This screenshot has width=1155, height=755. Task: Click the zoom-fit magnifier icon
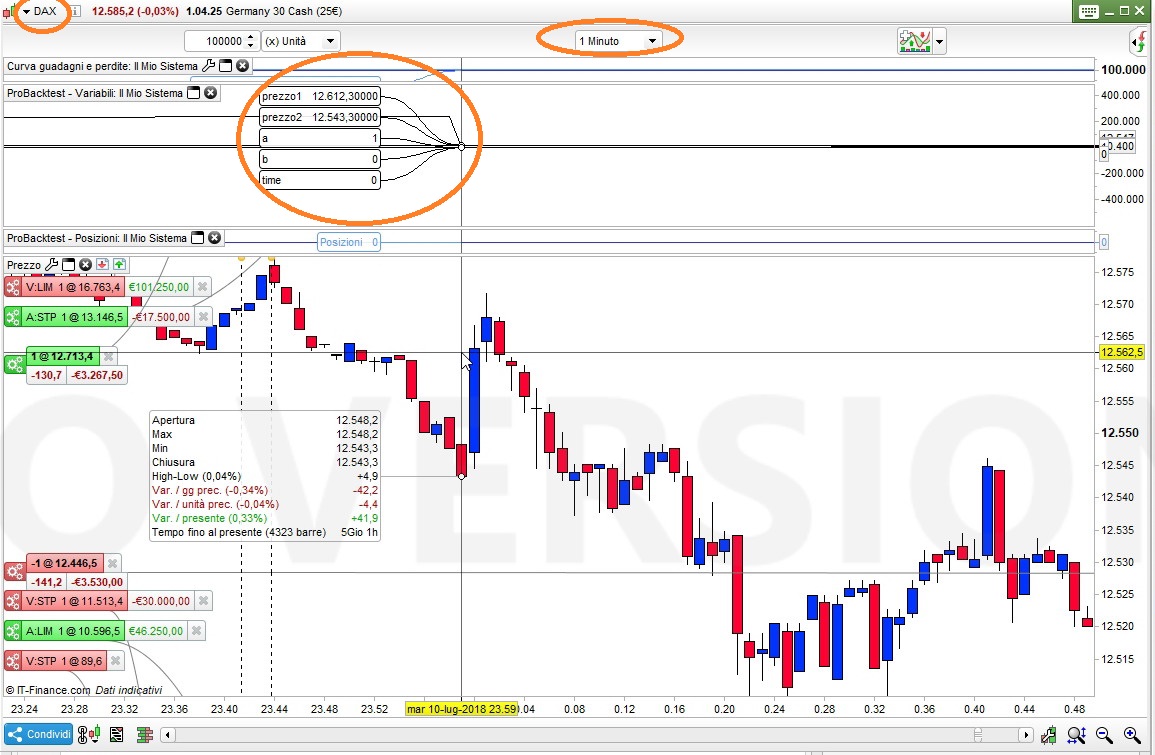1076,734
